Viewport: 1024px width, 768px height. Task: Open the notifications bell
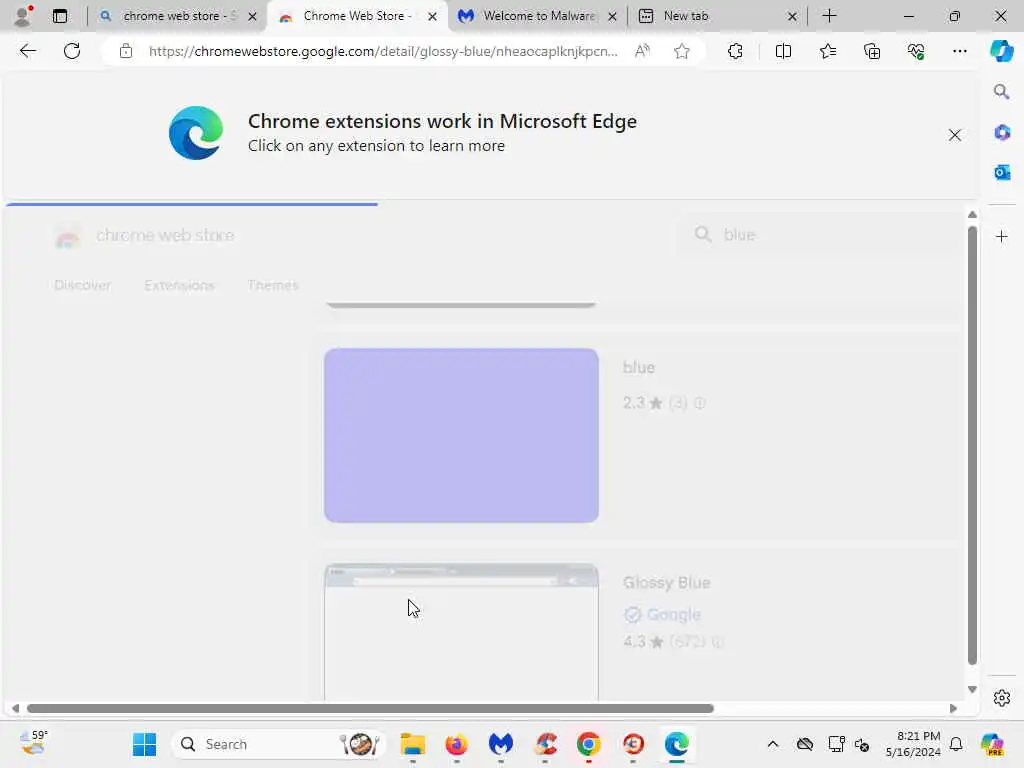pyautogui.click(x=956, y=744)
